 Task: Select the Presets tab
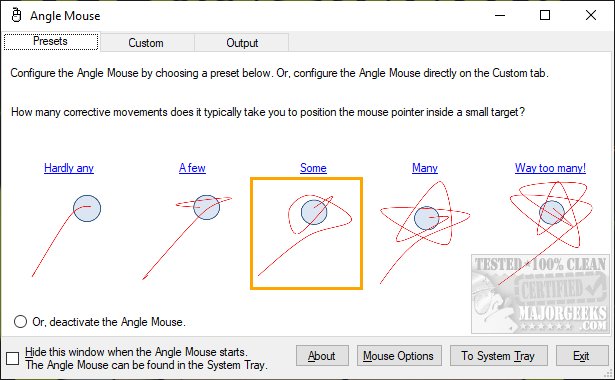(51, 41)
